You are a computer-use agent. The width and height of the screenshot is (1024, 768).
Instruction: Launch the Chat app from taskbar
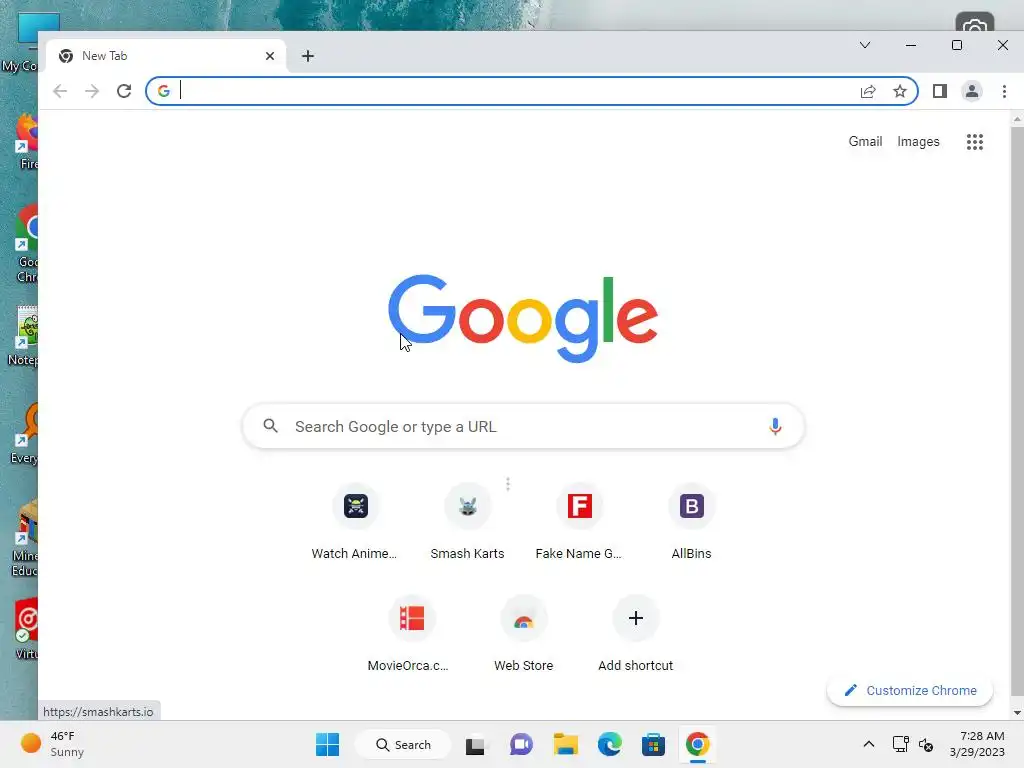(521, 744)
